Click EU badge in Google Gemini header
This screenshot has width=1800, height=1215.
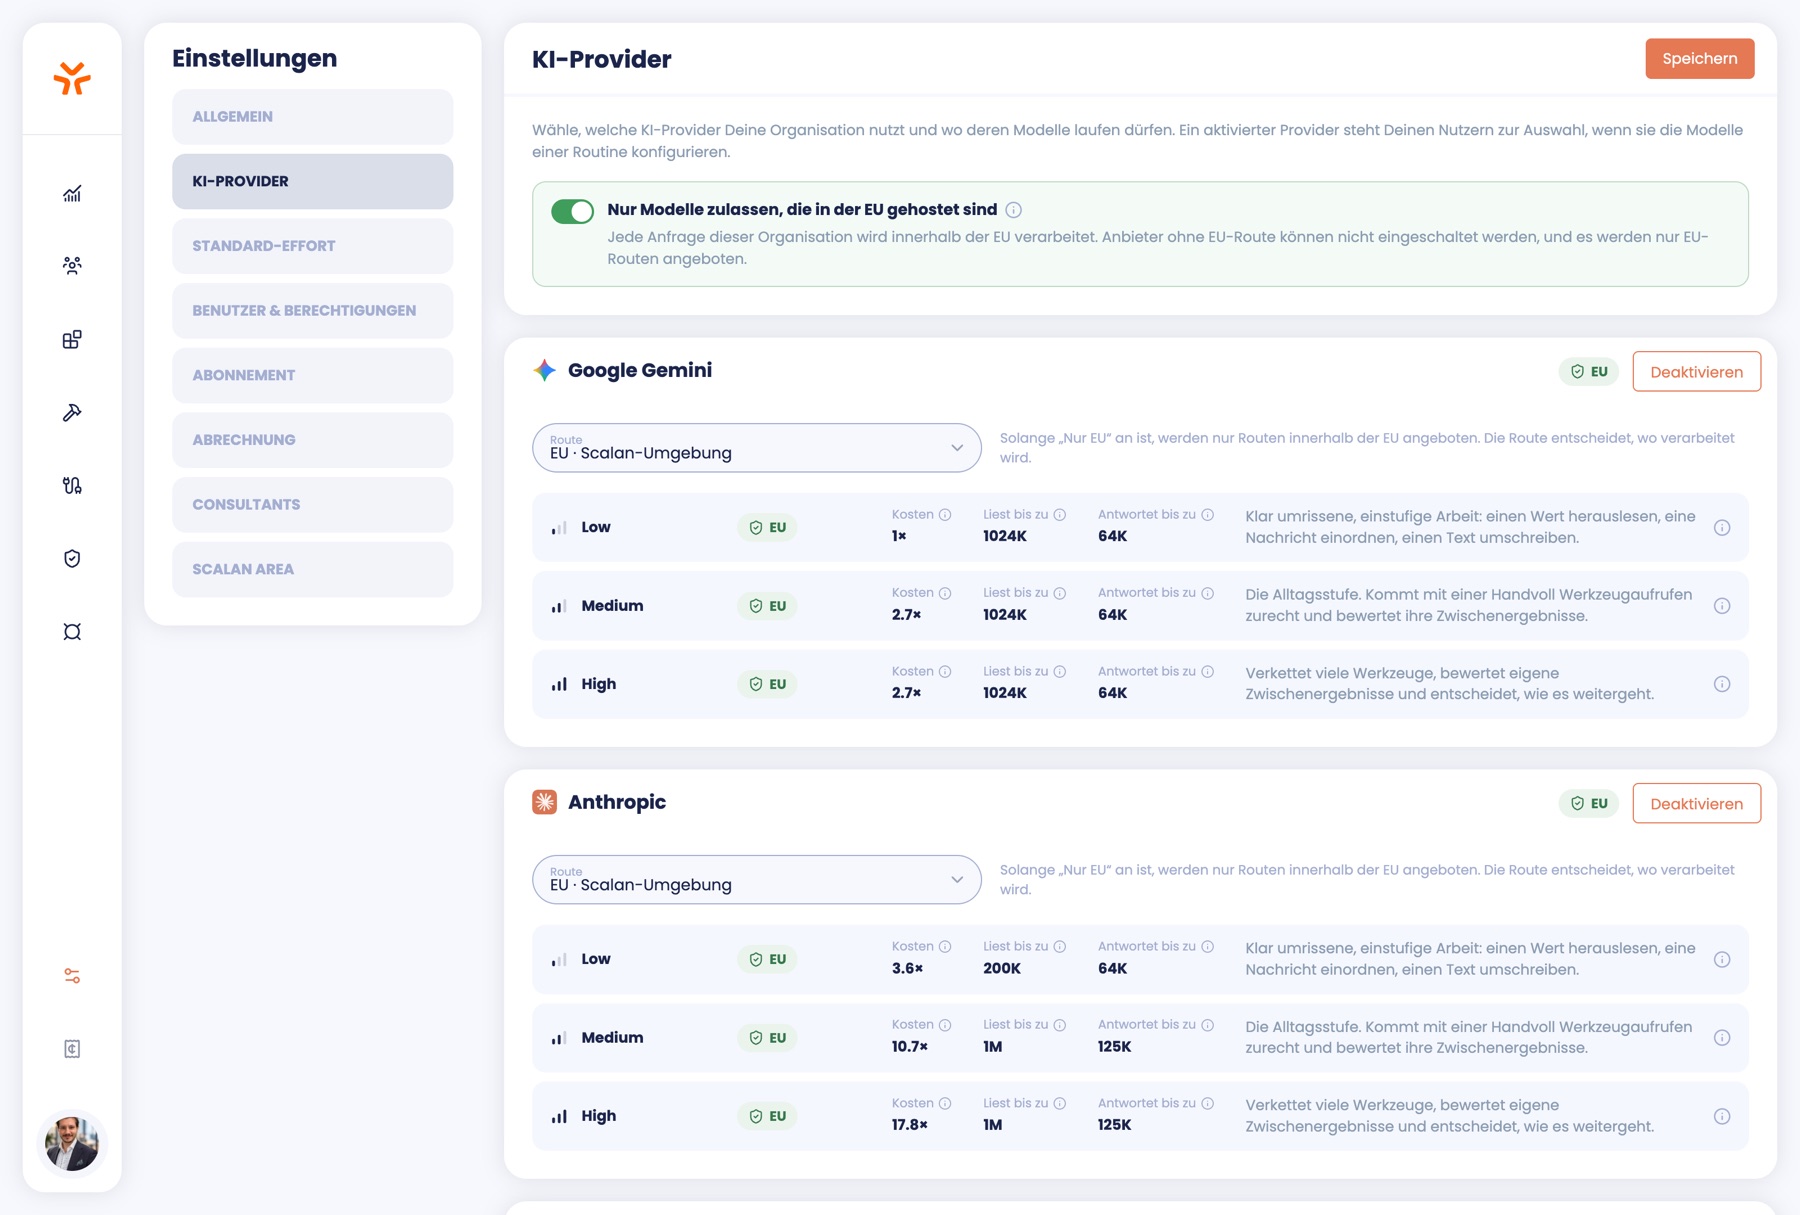(x=1589, y=372)
